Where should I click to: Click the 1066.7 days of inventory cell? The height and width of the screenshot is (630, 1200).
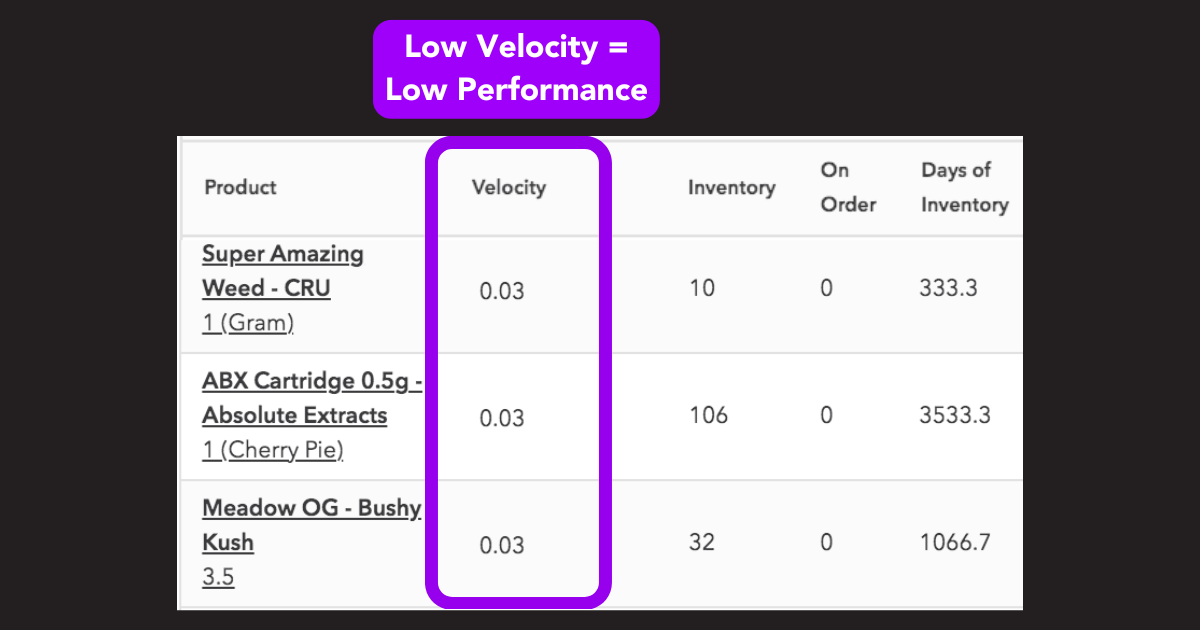tap(955, 542)
